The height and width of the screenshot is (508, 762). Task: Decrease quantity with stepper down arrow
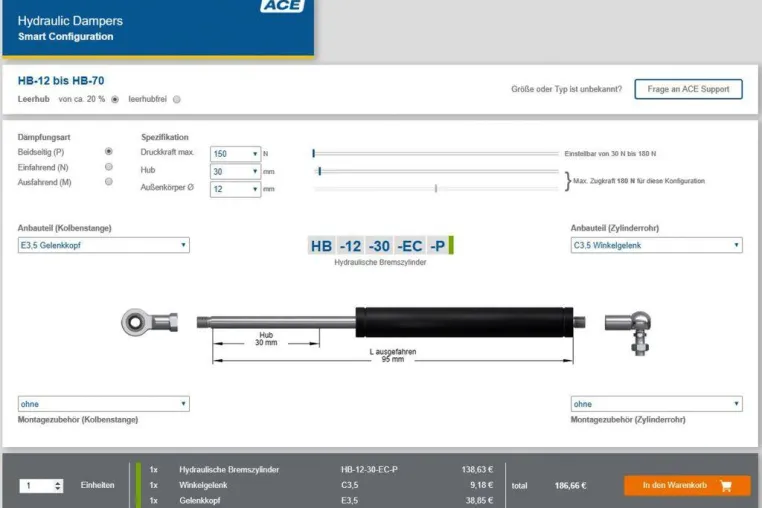(58, 489)
